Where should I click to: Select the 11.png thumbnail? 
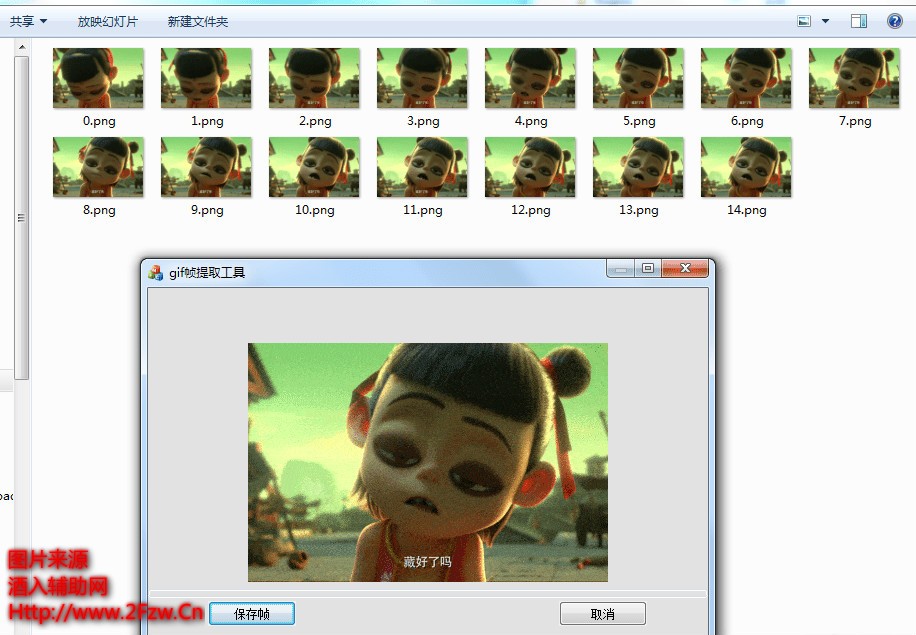tap(422, 167)
